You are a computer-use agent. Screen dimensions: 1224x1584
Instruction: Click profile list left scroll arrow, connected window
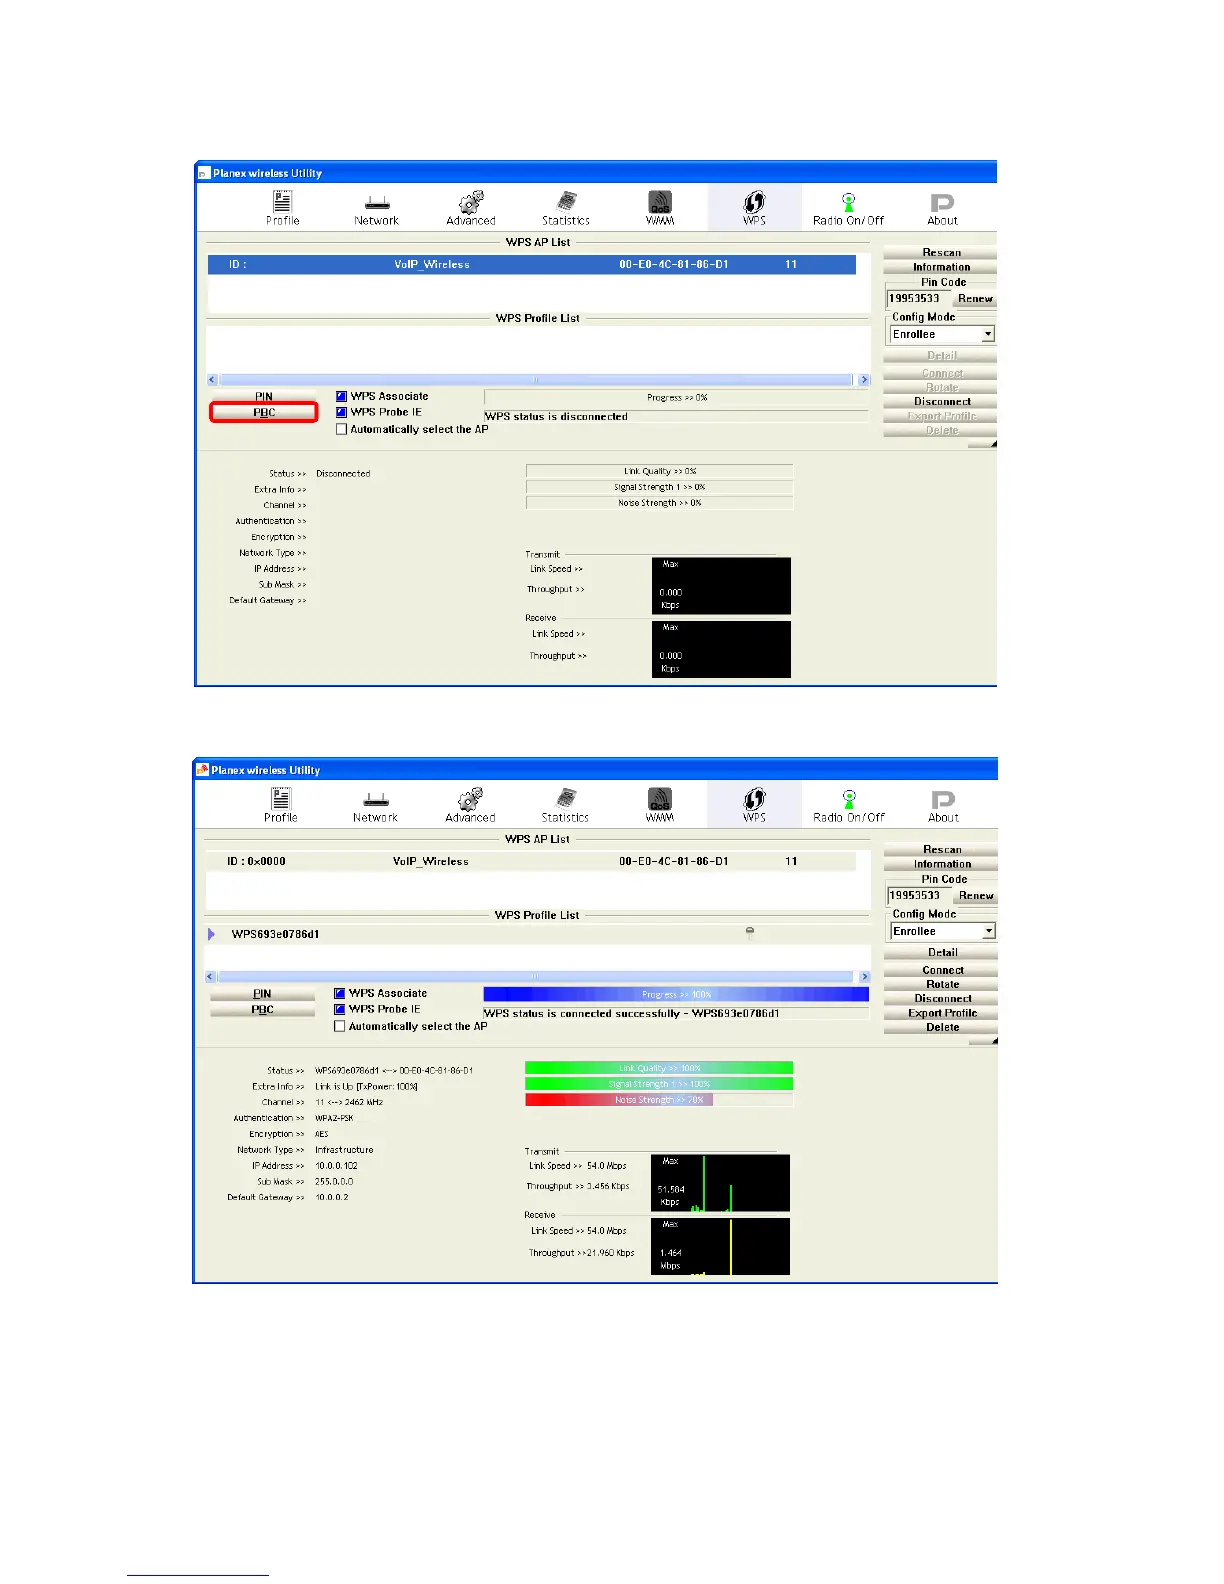click(211, 977)
